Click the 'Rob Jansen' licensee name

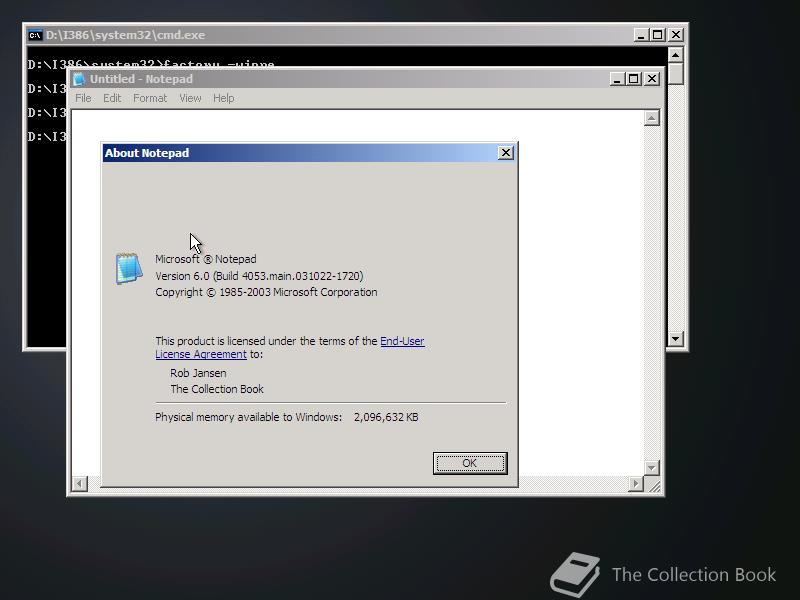(x=198, y=373)
